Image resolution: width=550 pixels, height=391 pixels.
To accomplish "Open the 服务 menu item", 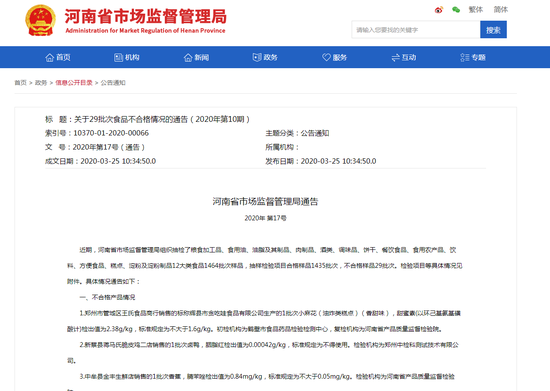I will [x=340, y=58].
